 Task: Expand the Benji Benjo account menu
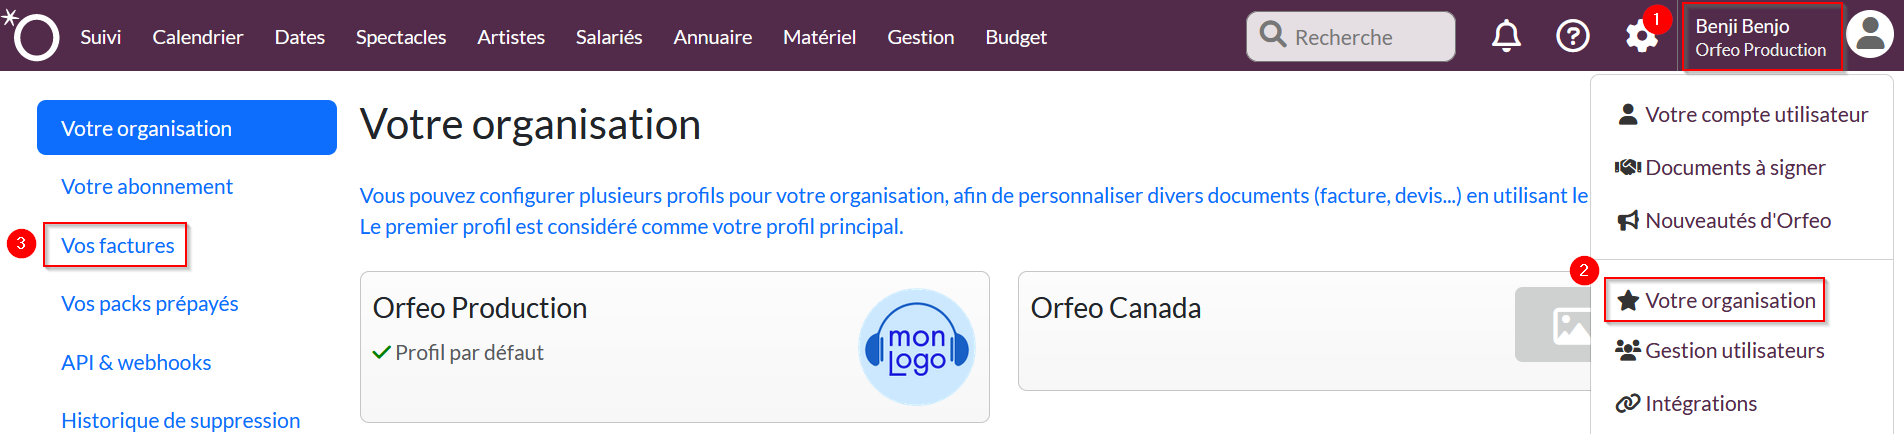1761,37
